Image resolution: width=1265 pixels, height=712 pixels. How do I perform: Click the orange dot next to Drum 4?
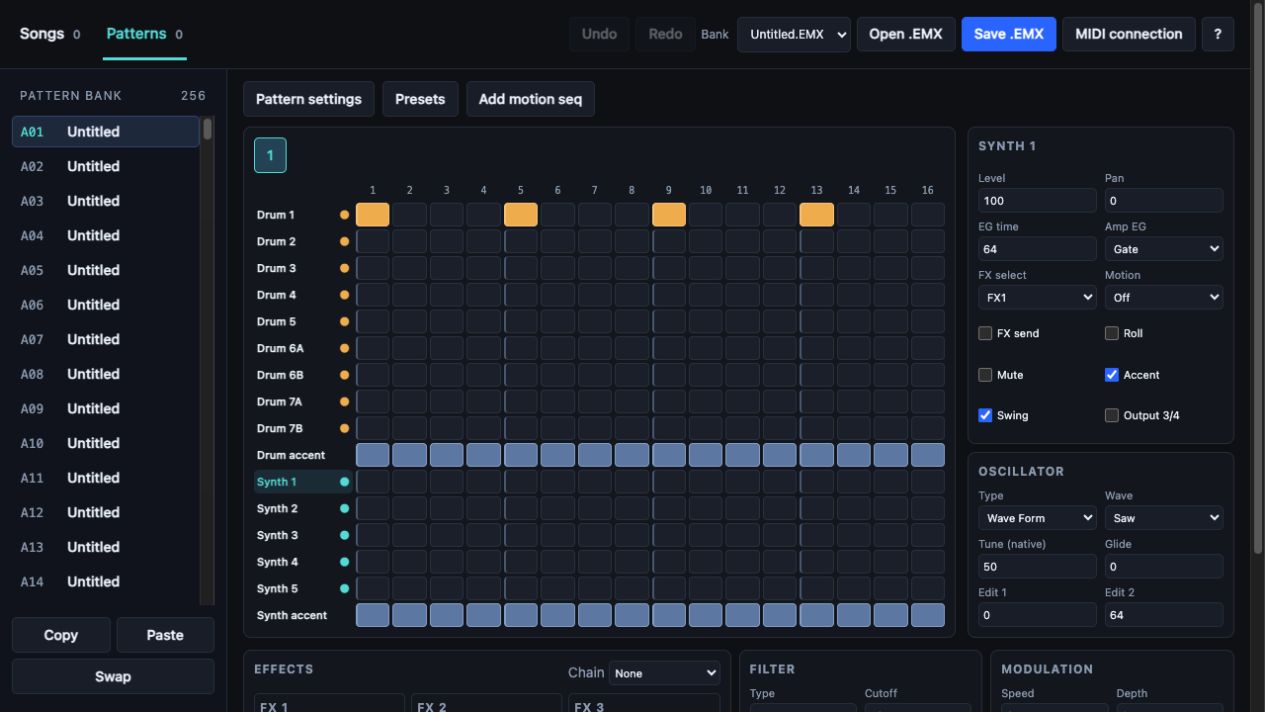[x=345, y=295]
